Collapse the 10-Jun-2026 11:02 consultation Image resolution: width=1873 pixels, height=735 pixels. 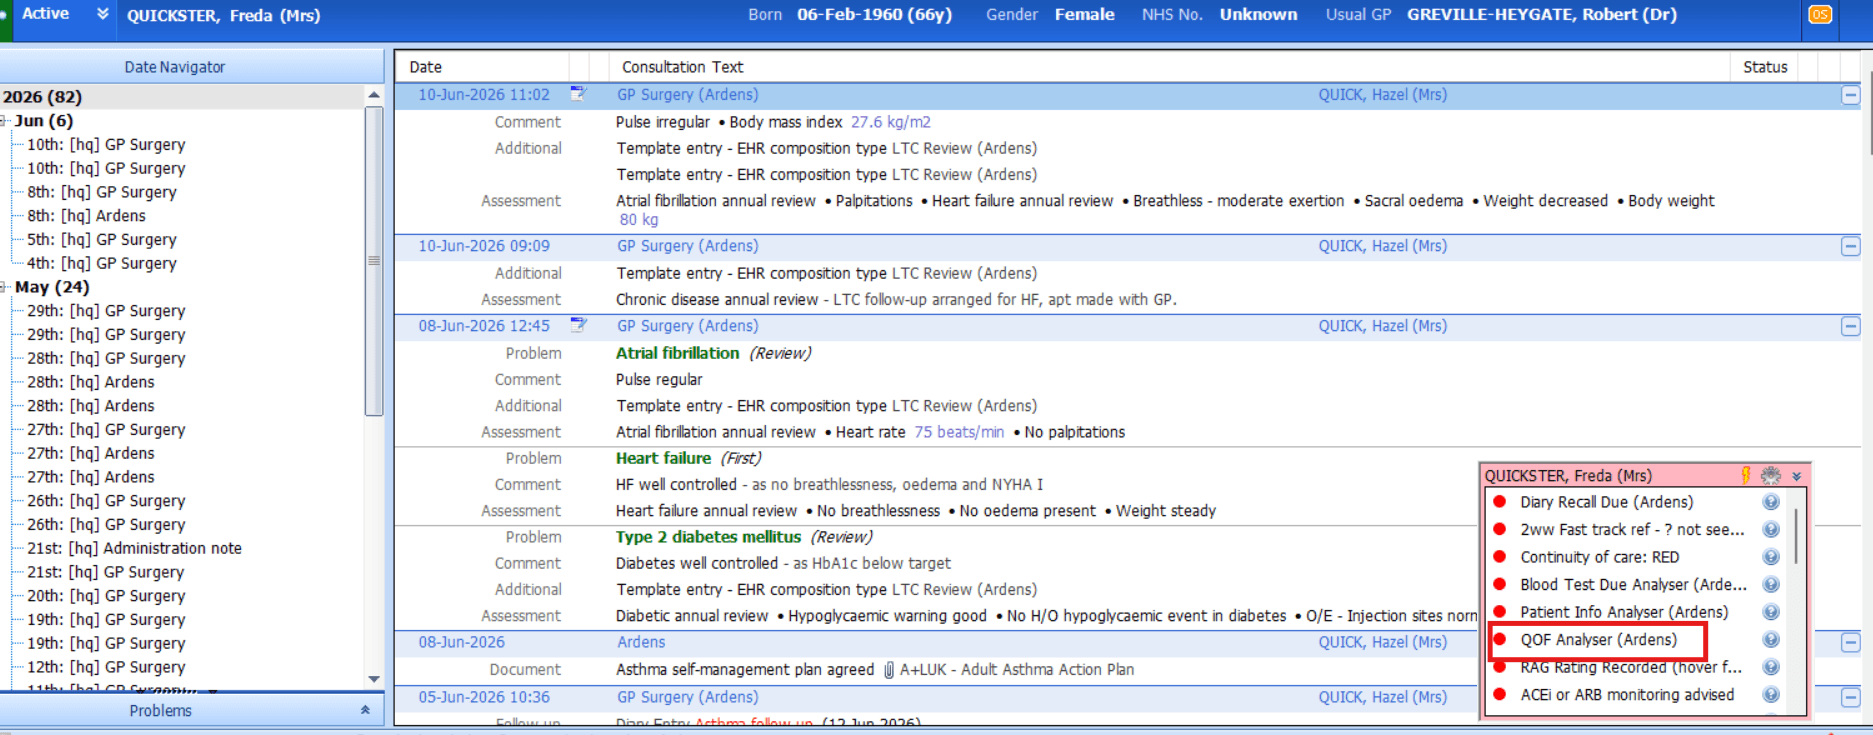1851,95
